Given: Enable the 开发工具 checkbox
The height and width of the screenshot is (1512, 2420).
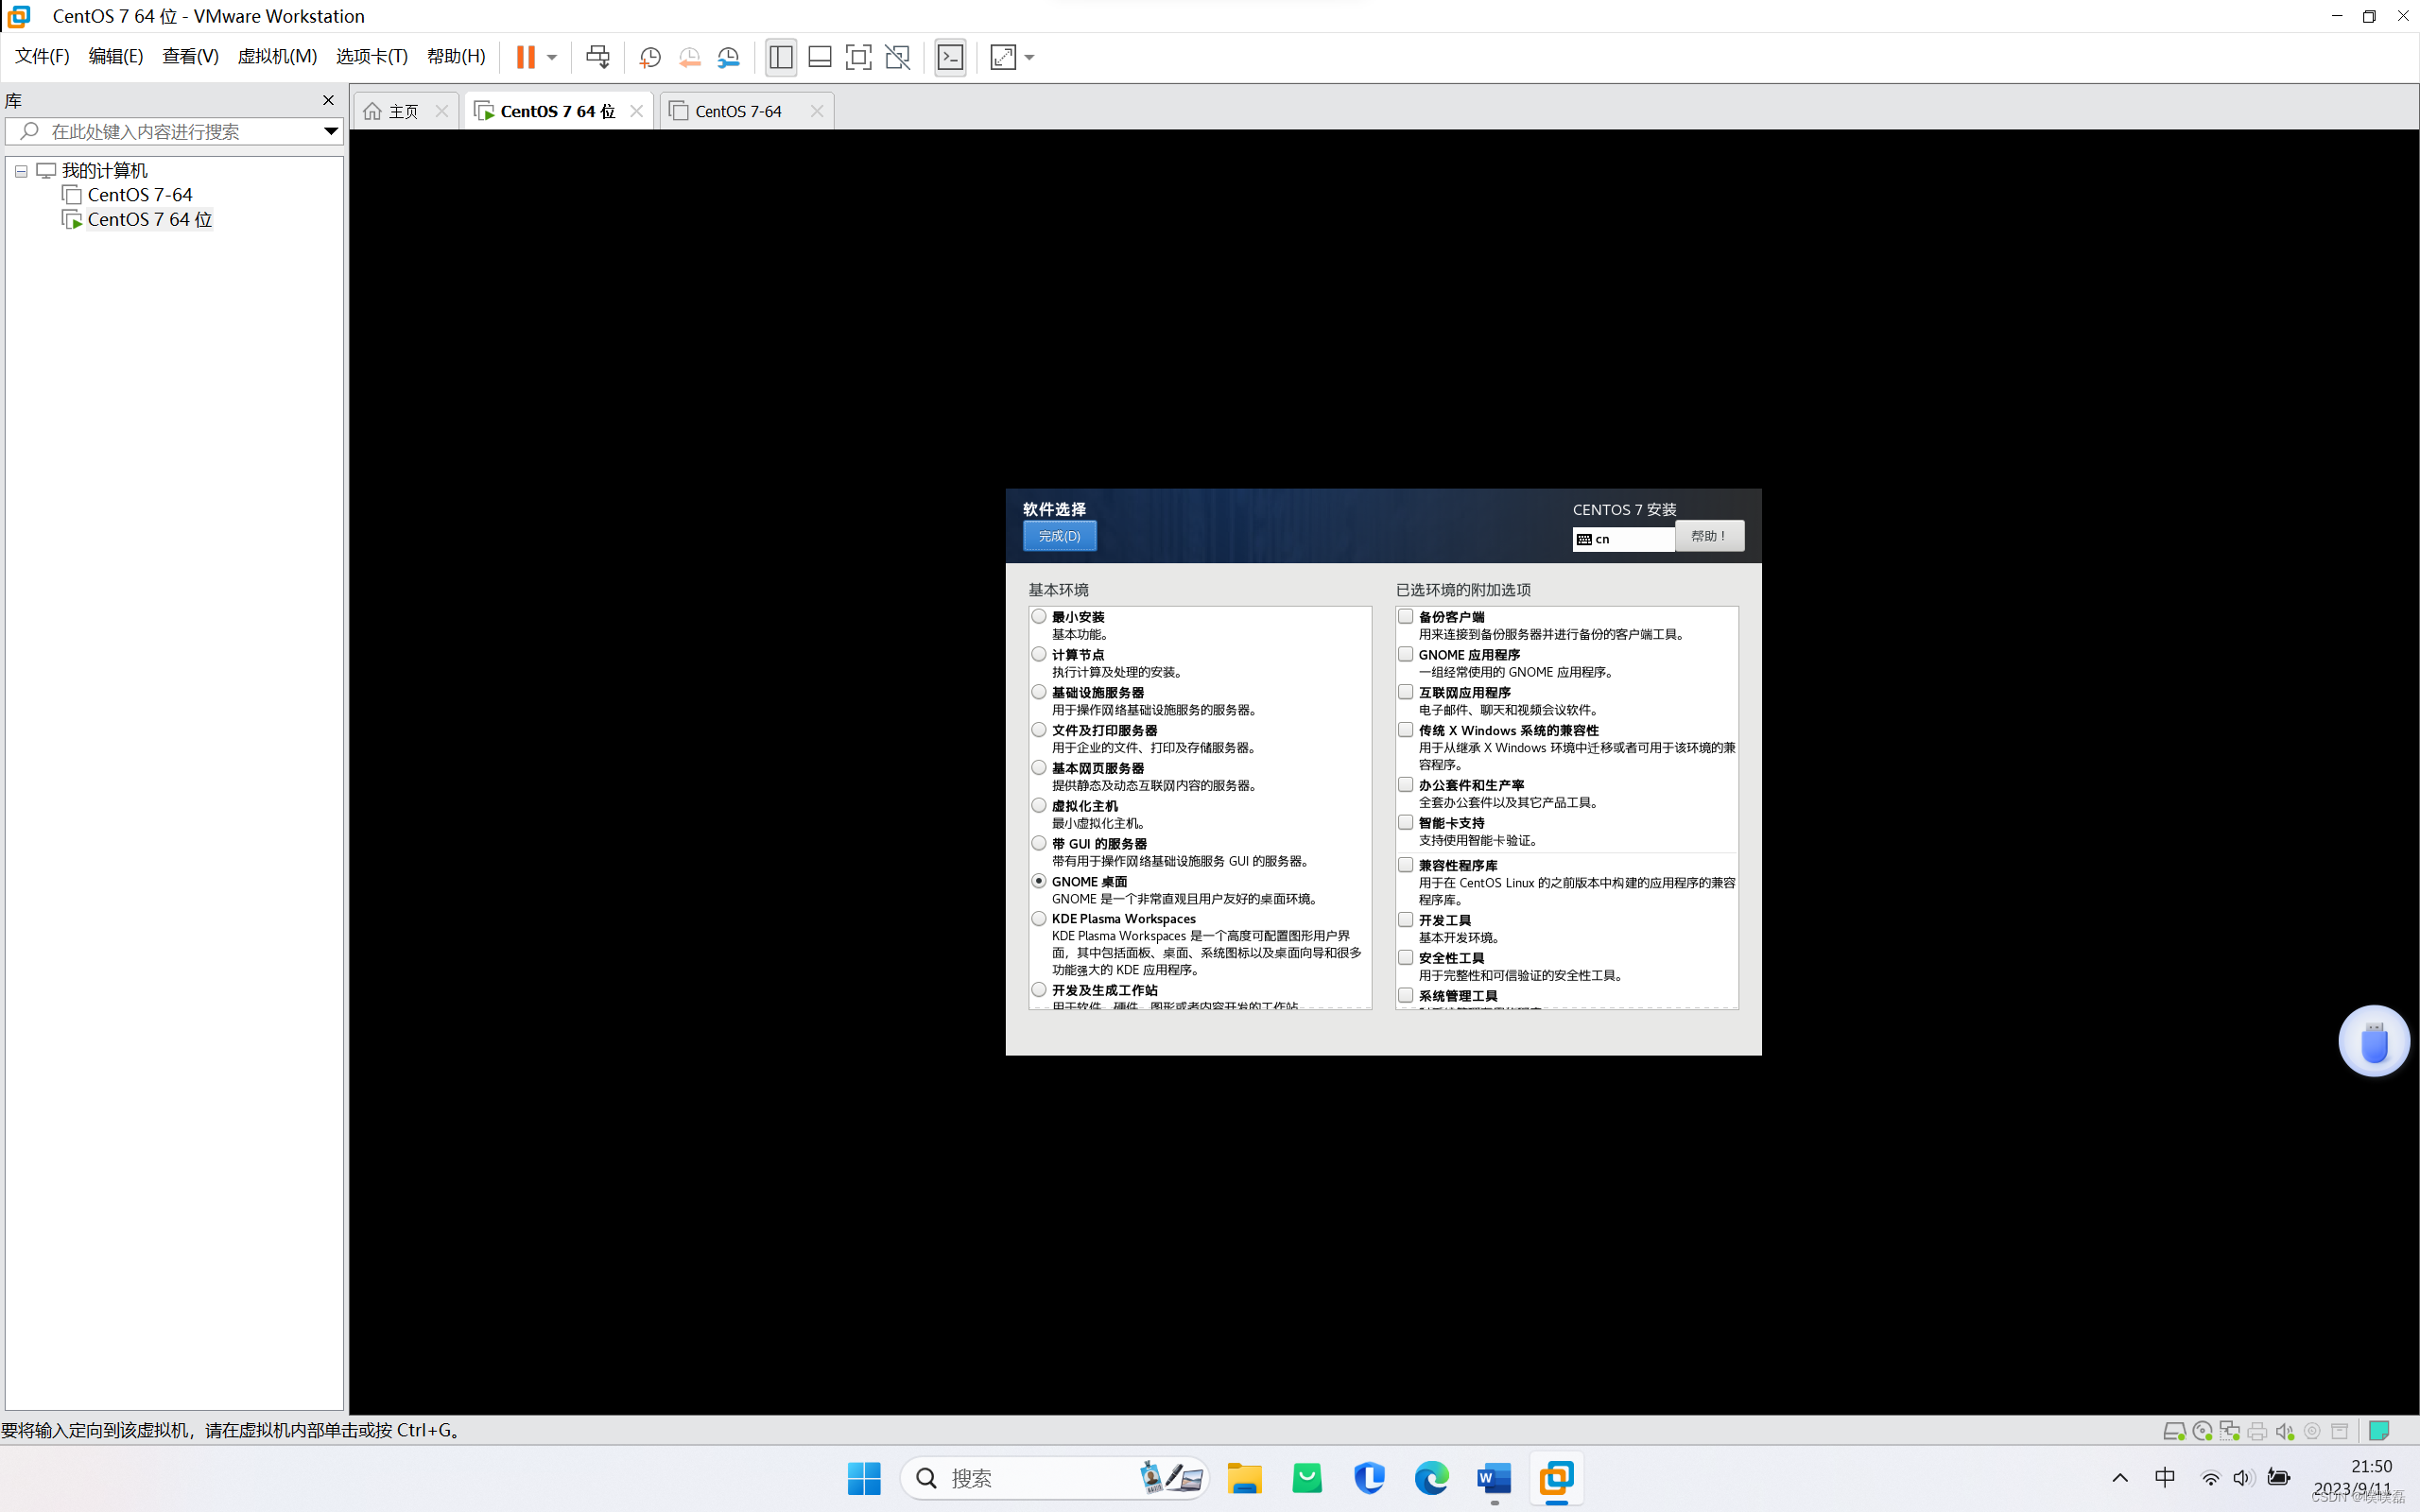Looking at the screenshot, I should [x=1406, y=920].
